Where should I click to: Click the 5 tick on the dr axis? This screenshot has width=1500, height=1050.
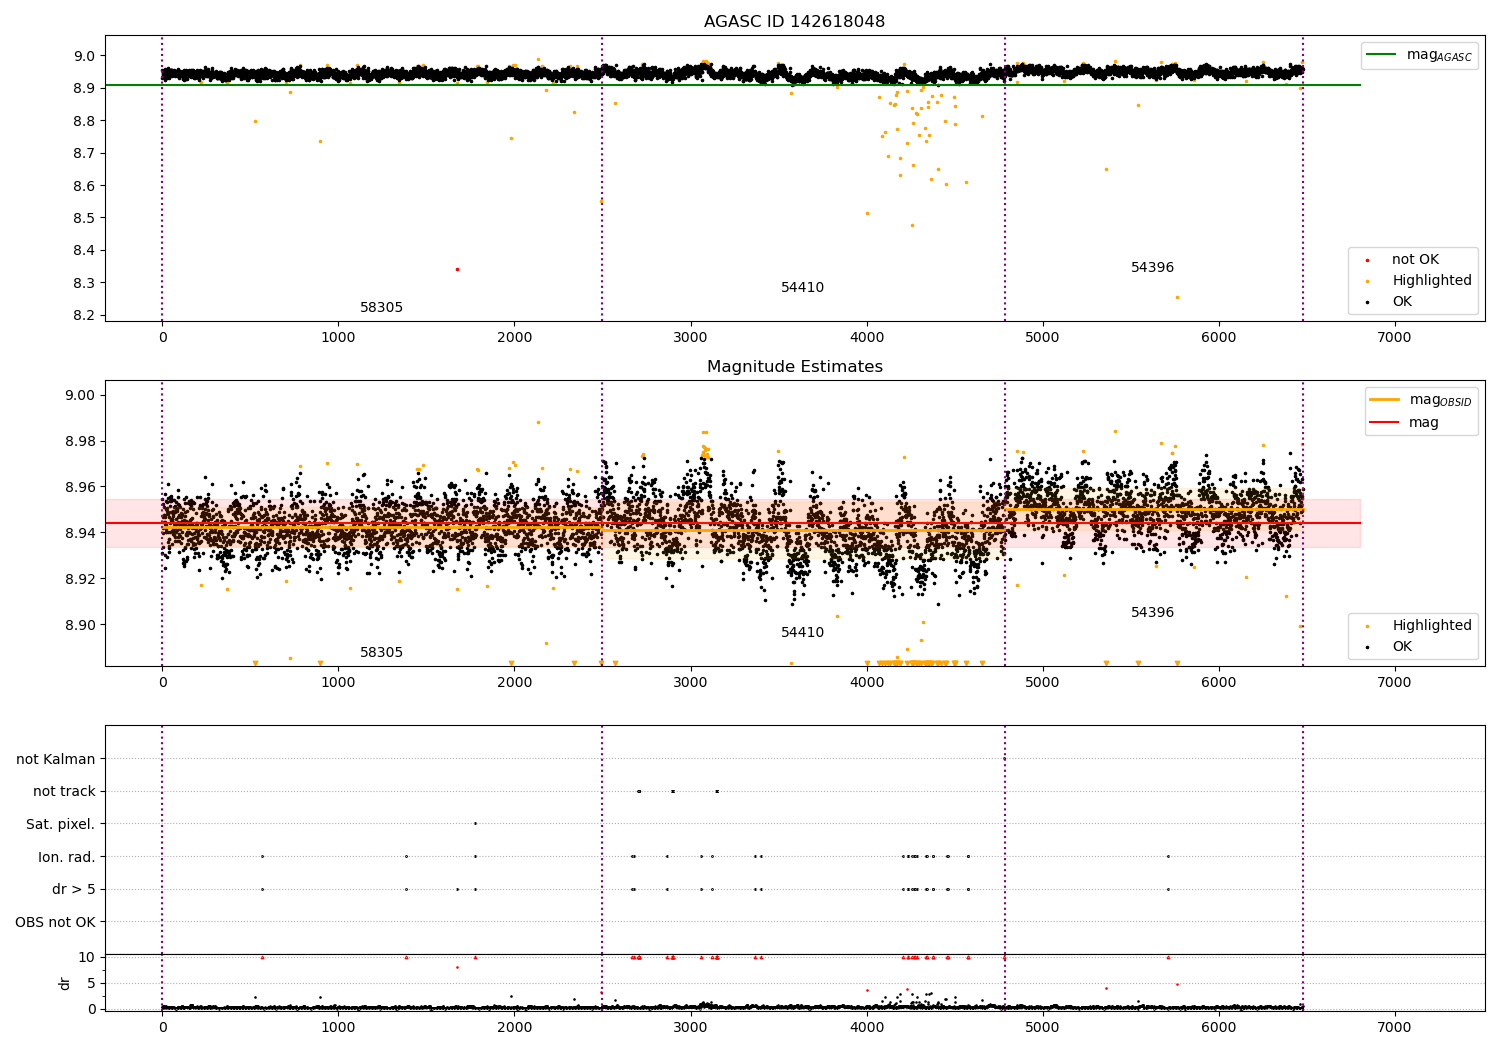(x=92, y=983)
